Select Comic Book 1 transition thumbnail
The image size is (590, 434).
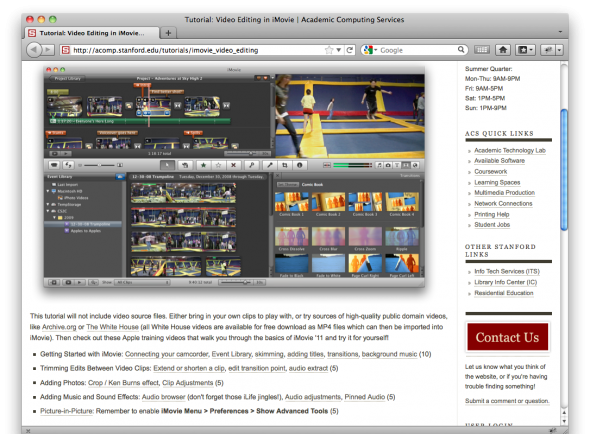292,202
